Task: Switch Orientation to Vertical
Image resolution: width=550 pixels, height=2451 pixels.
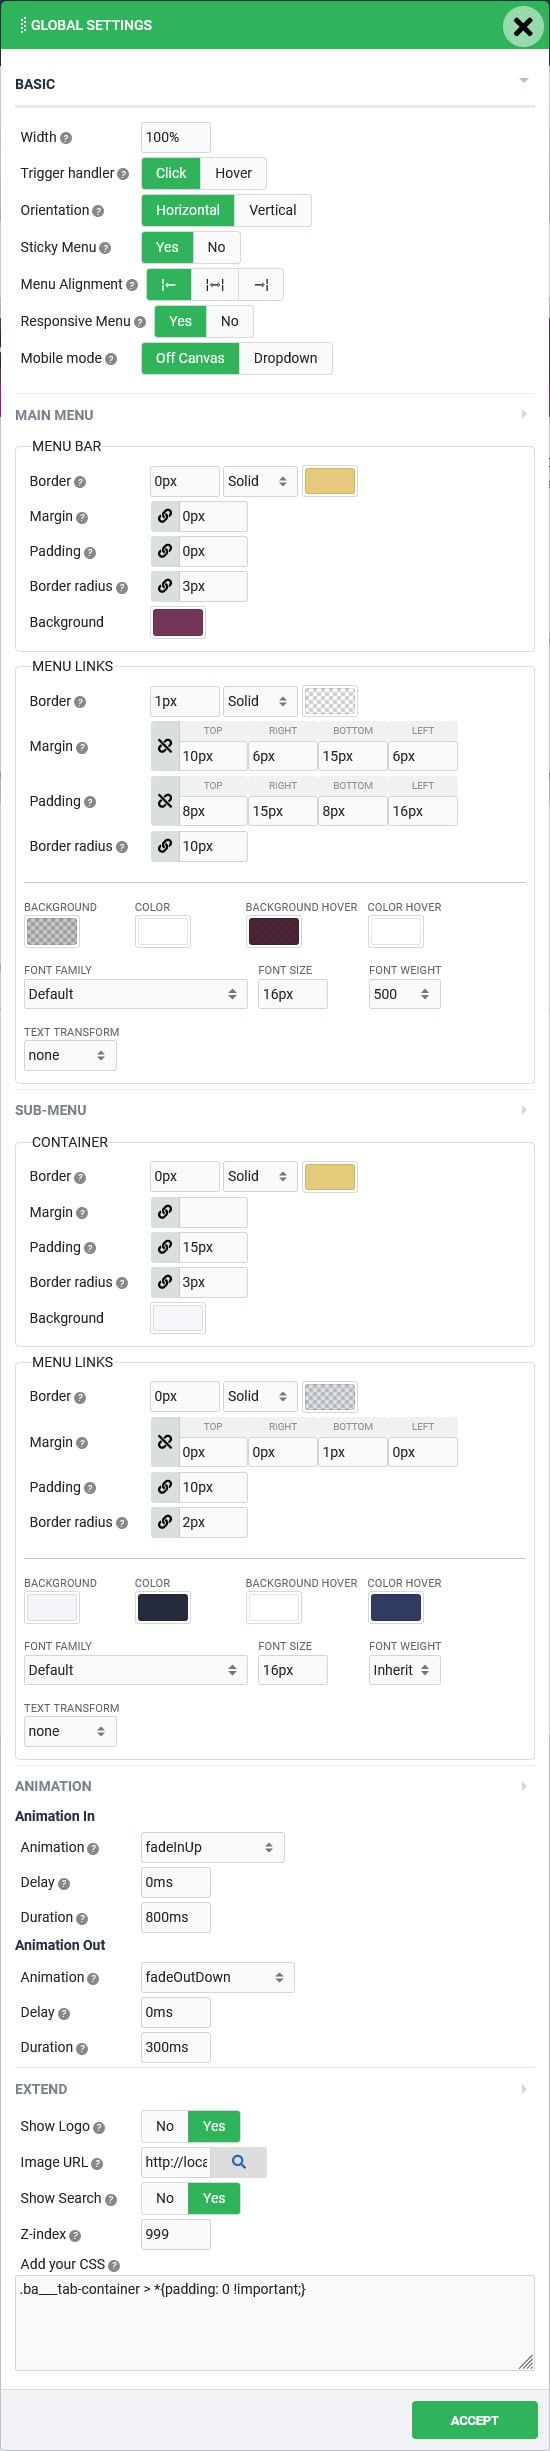Action: pos(273,210)
